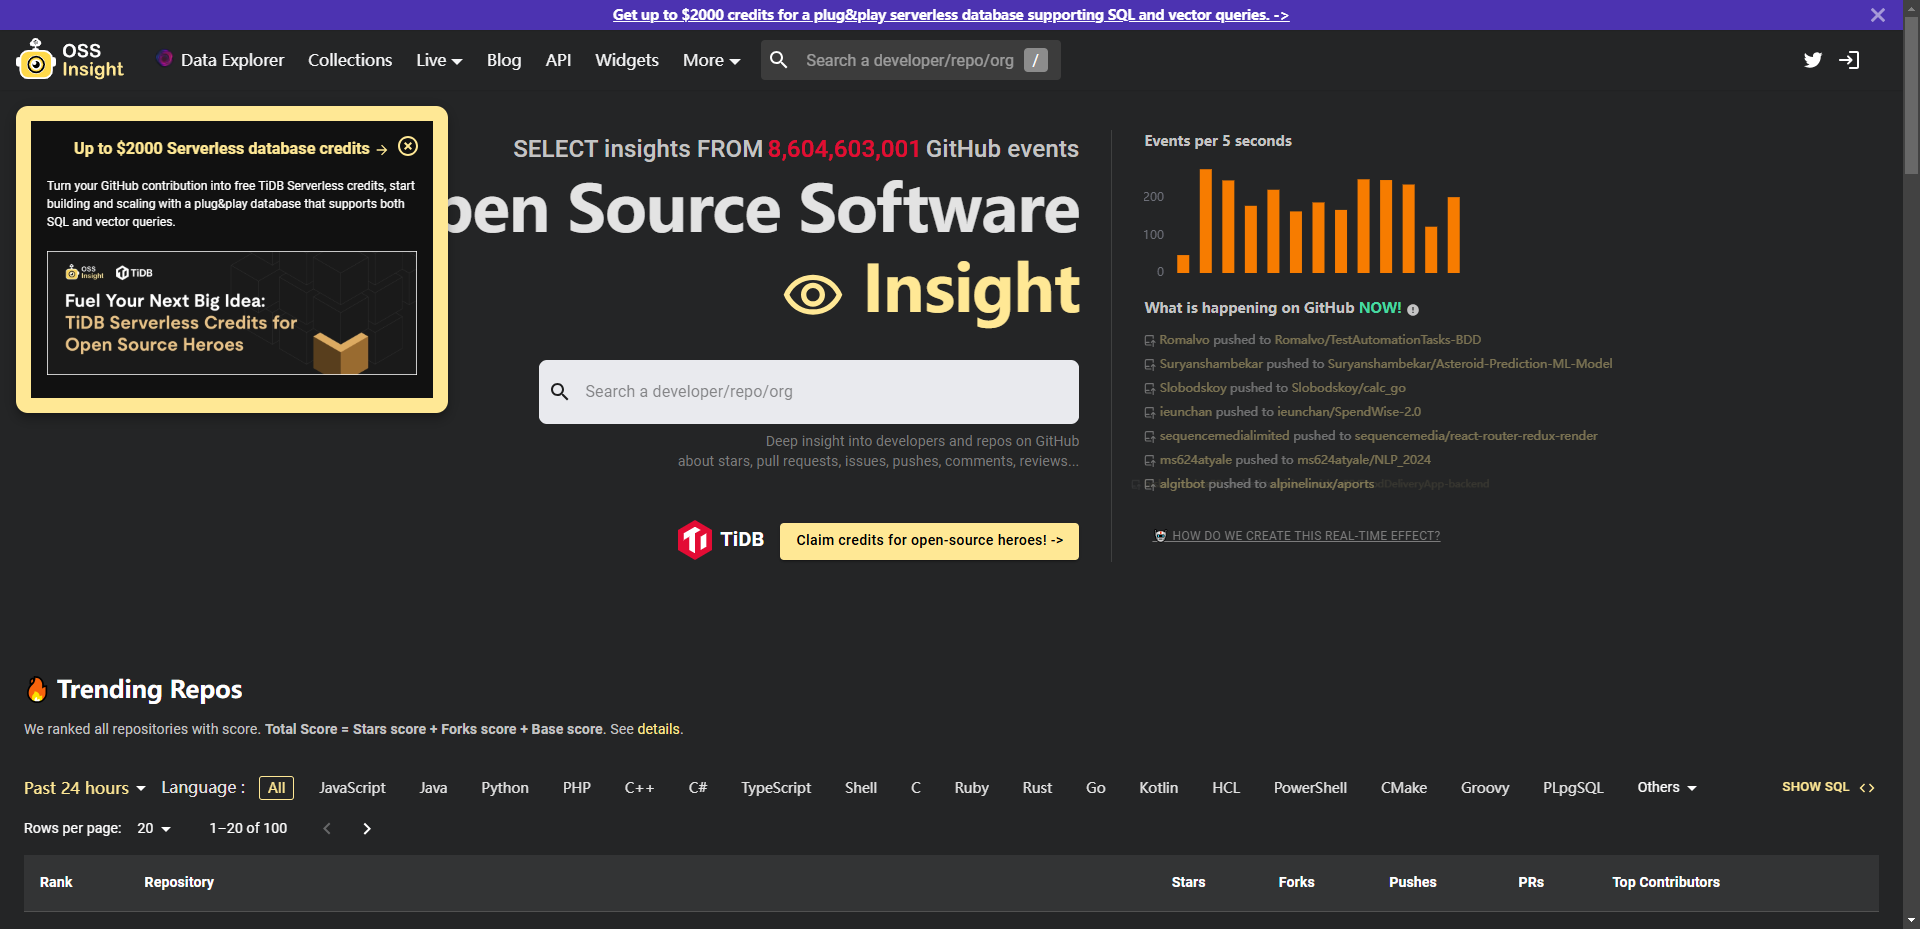Toggle SHOW SQL for trending repos
The width and height of the screenshot is (1920, 929).
tap(1815, 787)
